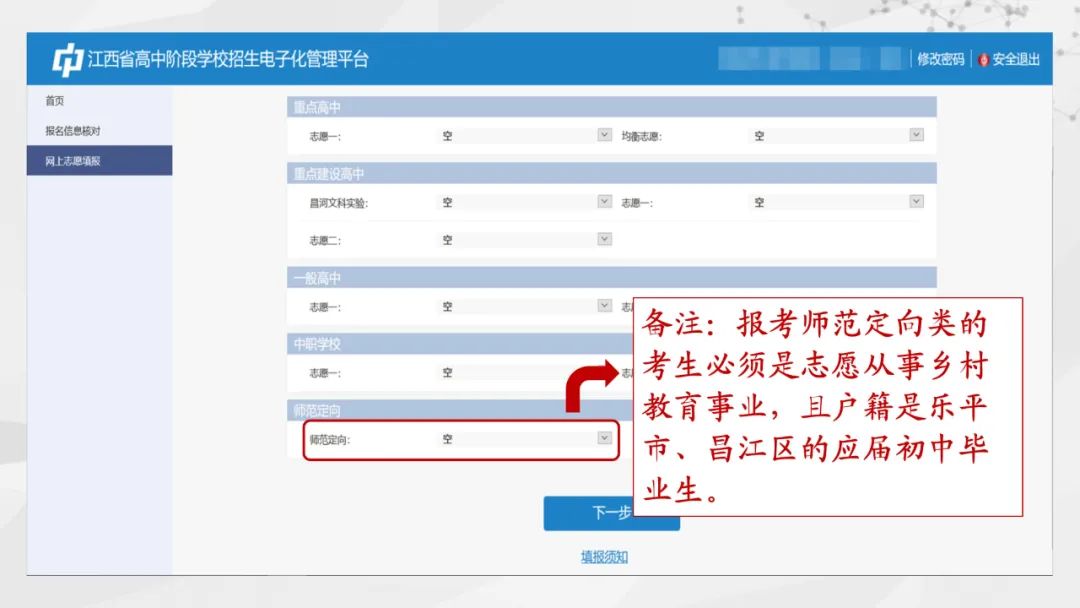Click 安全退出 text to log out
This screenshot has width=1080, height=608.
(1016, 60)
